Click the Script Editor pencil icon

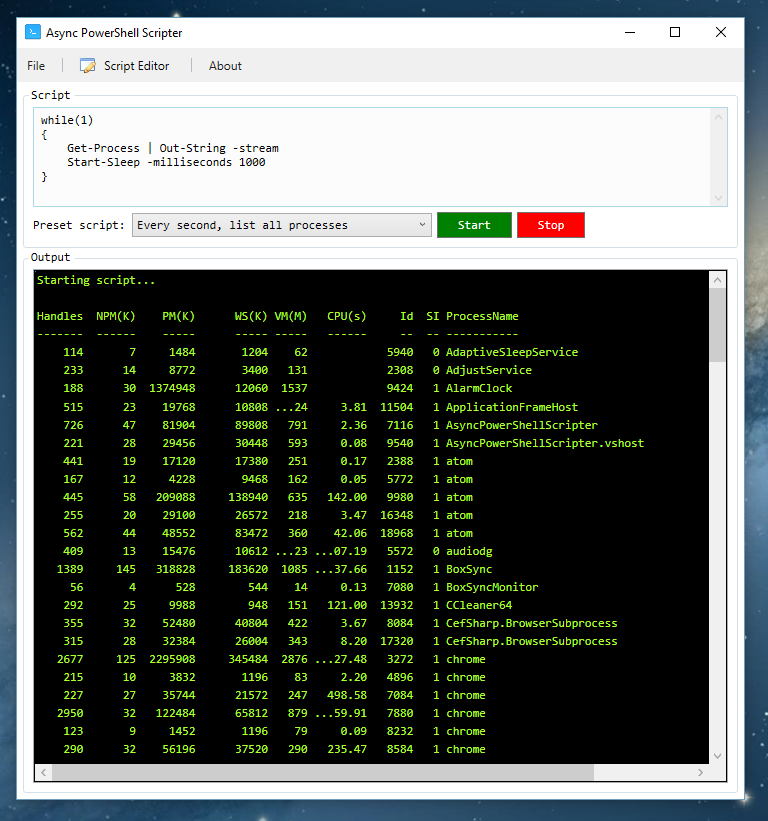pyautogui.click(x=88, y=65)
